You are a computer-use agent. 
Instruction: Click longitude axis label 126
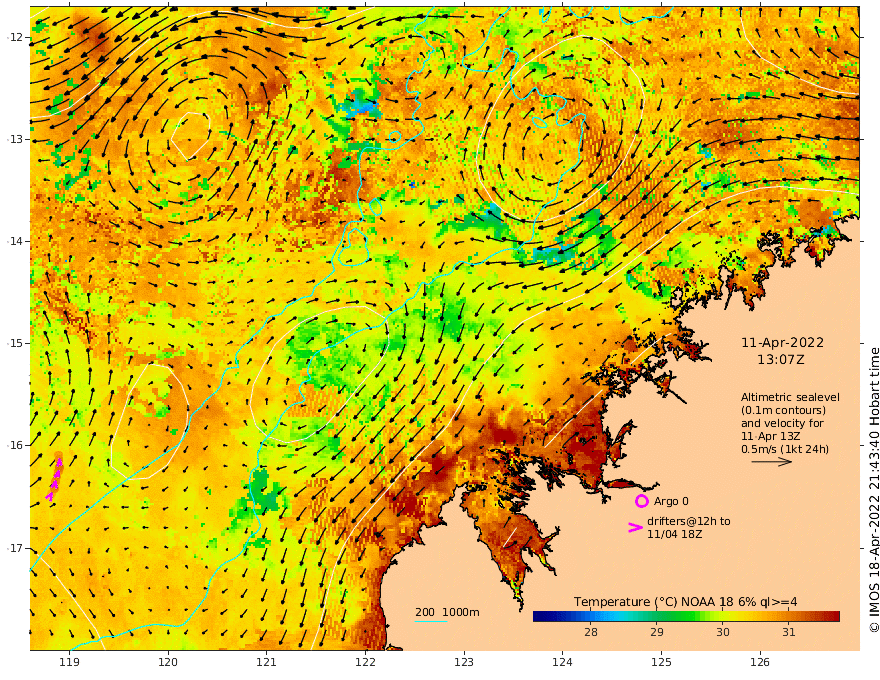tap(760, 663)
